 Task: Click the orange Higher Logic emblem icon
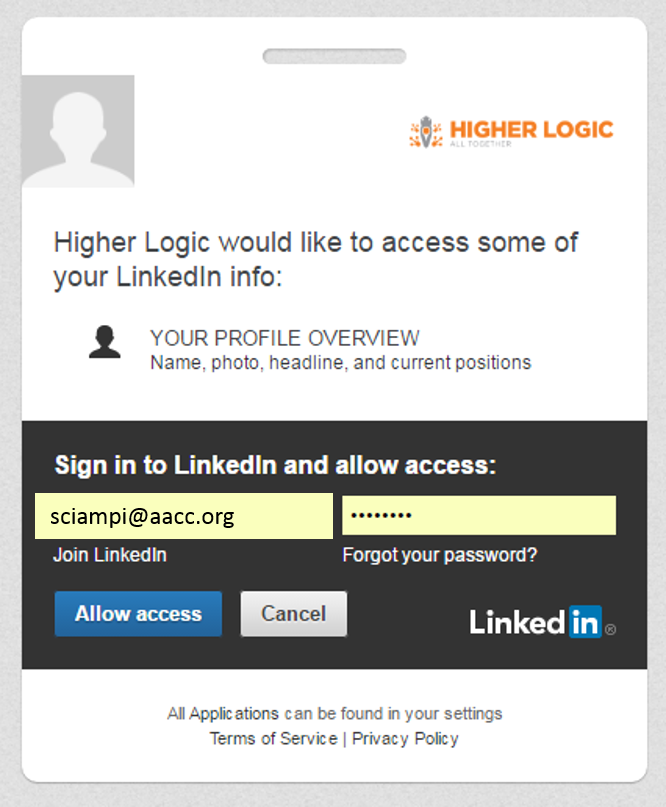(426, 133)
